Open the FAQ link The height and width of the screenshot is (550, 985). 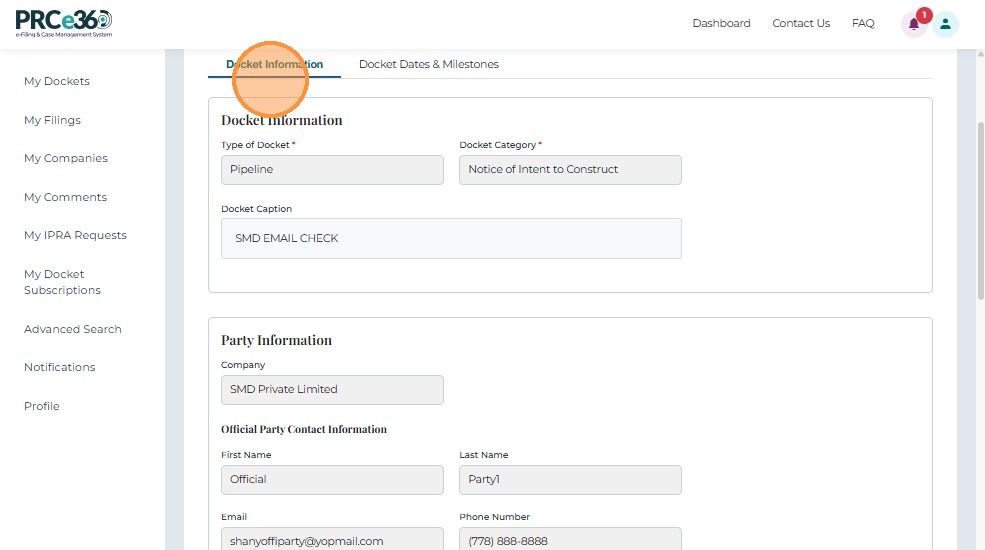[863, 23]
